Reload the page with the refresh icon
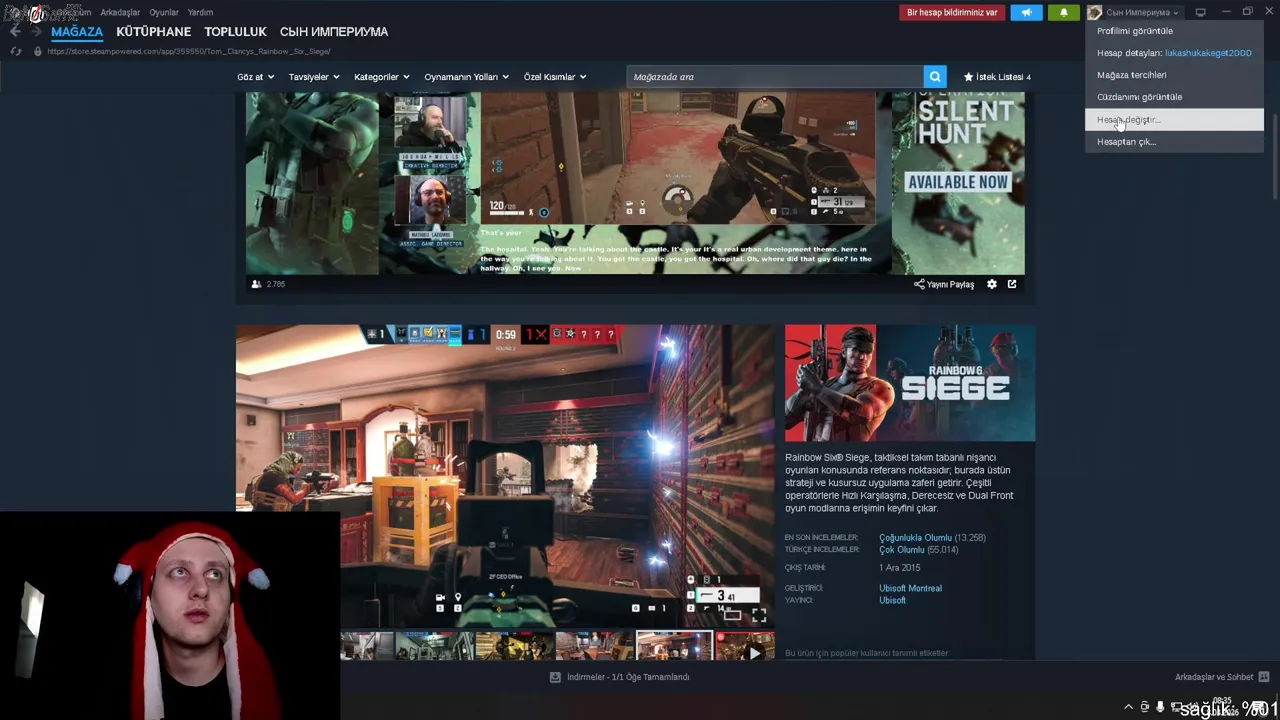The image size is (1280, 720). tap(16, 51)
